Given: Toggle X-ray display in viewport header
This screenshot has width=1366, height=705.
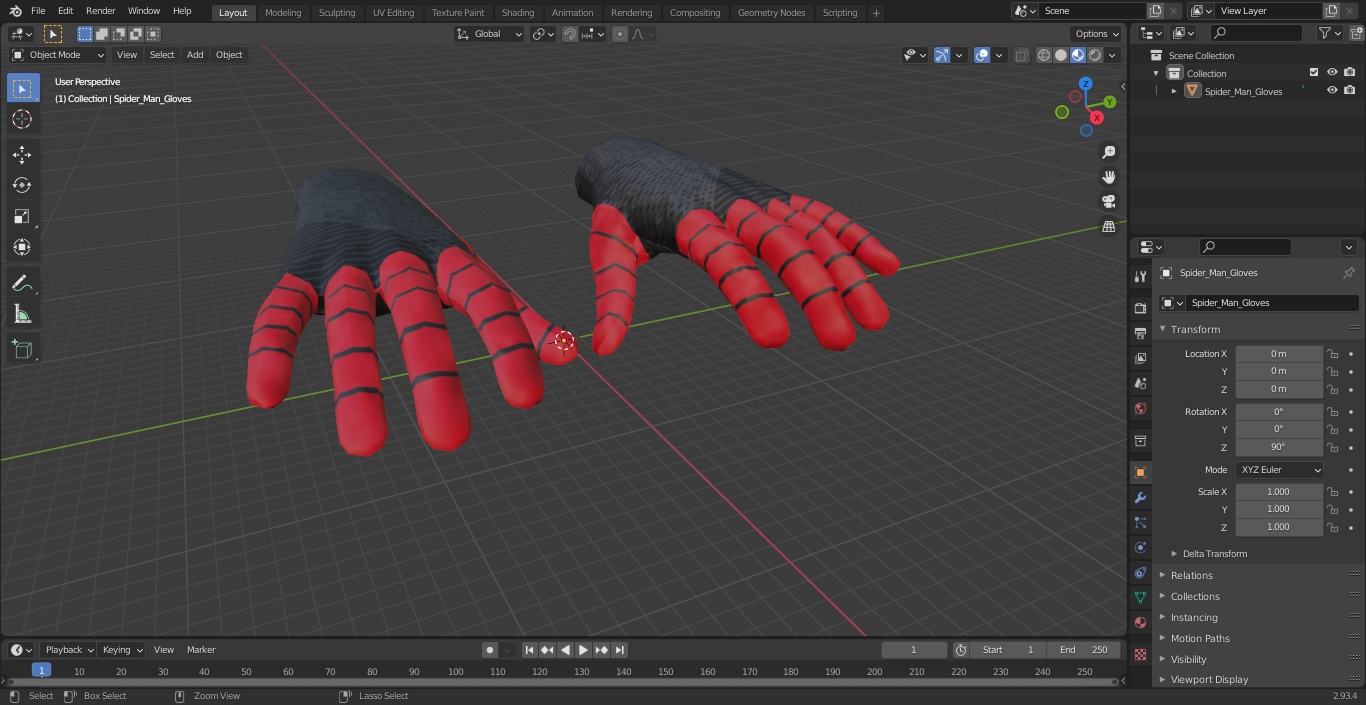Looking at the screenshot, I should (1021, 55).
